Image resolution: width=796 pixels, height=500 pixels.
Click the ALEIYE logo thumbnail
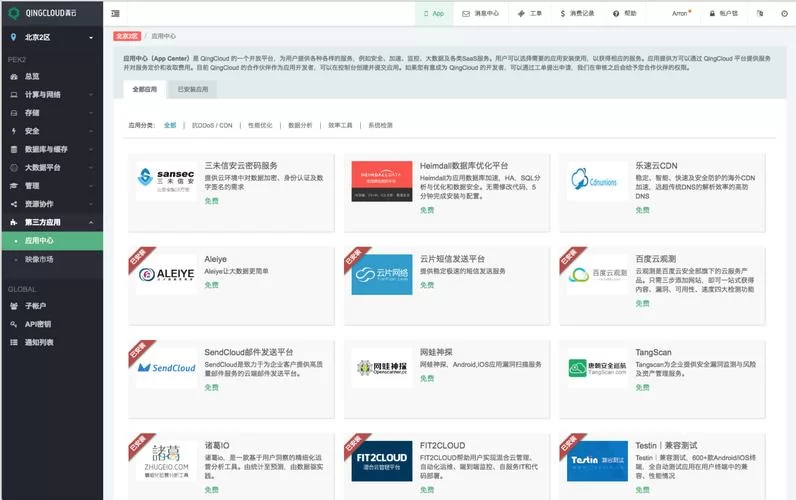(x=167, y=274)
